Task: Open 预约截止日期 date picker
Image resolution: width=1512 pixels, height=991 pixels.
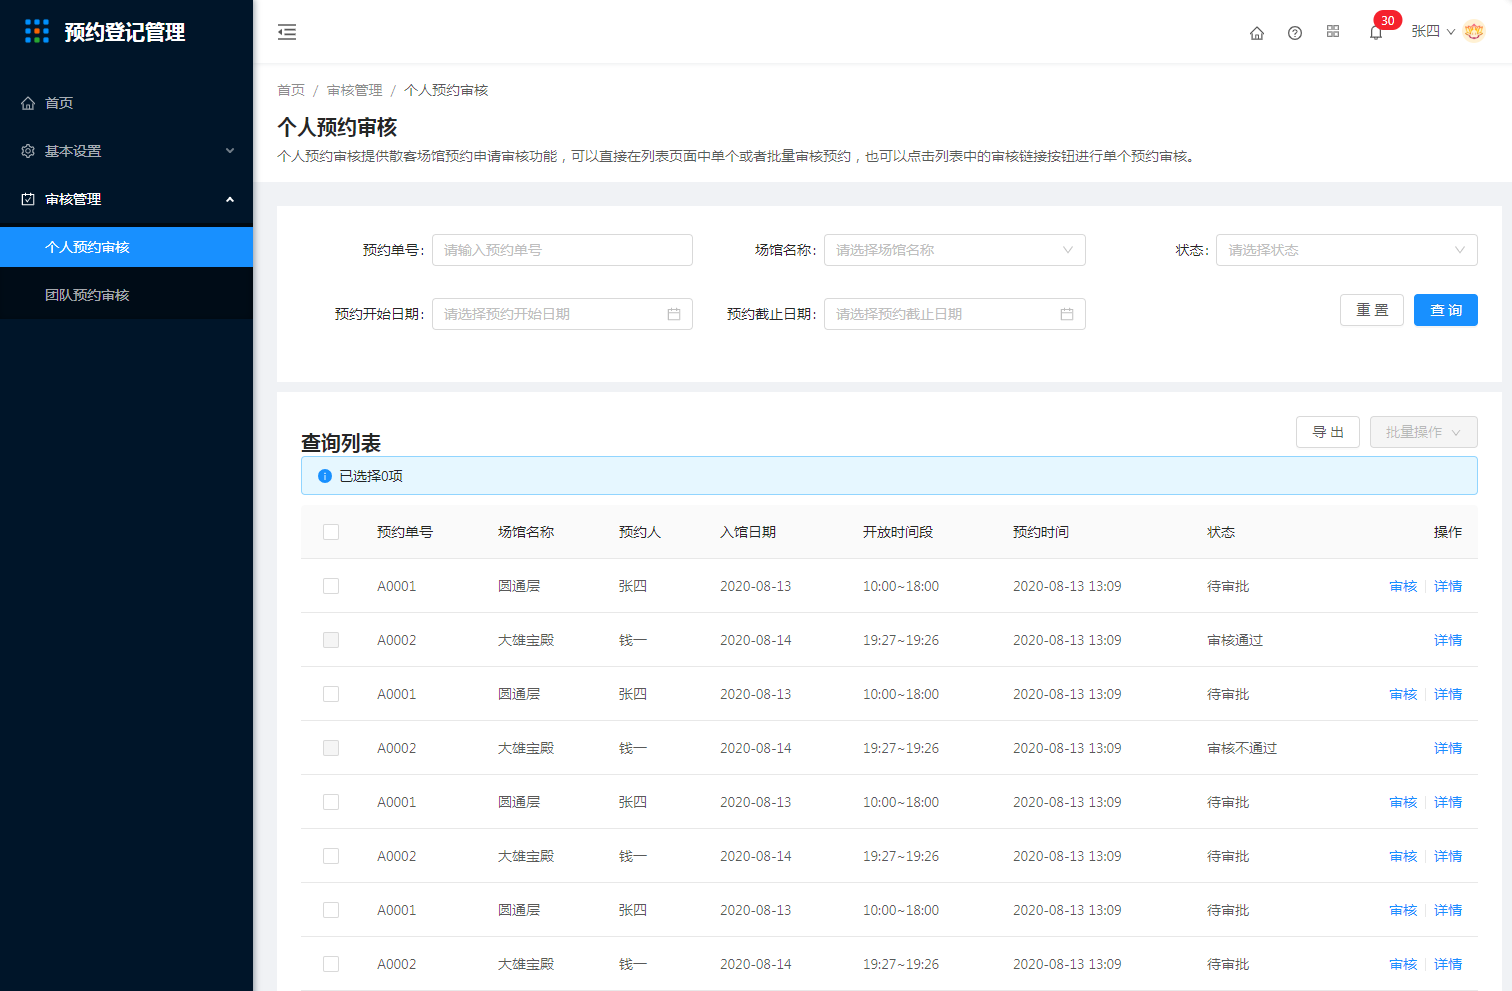Action: click(x=954, y=314)
